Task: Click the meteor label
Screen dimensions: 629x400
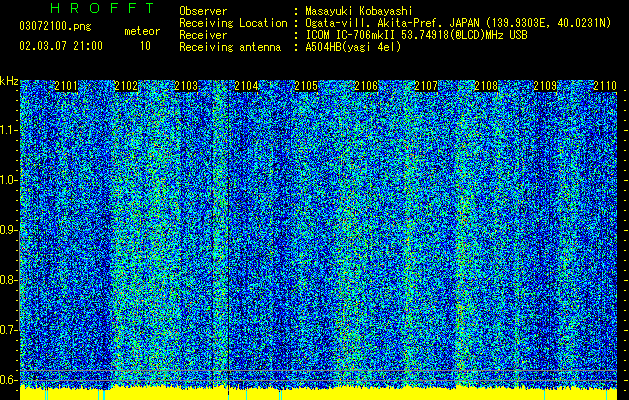Action: tap(142, 31)
